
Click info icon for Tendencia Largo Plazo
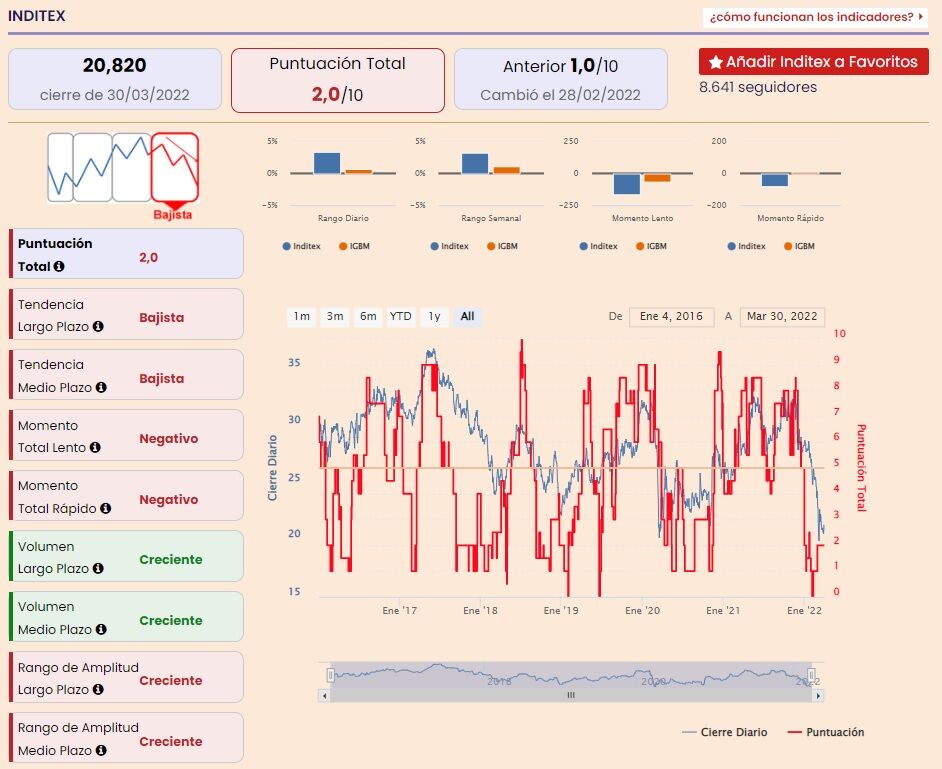click(98, 326)
